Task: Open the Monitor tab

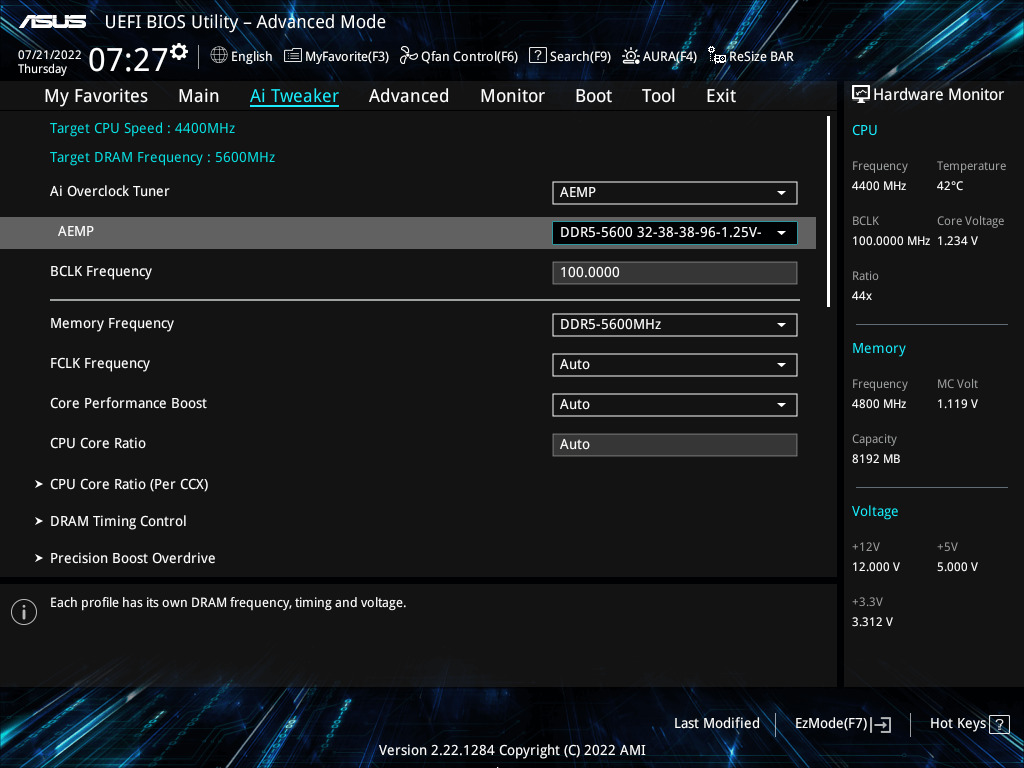Action: tap(512, 96)
